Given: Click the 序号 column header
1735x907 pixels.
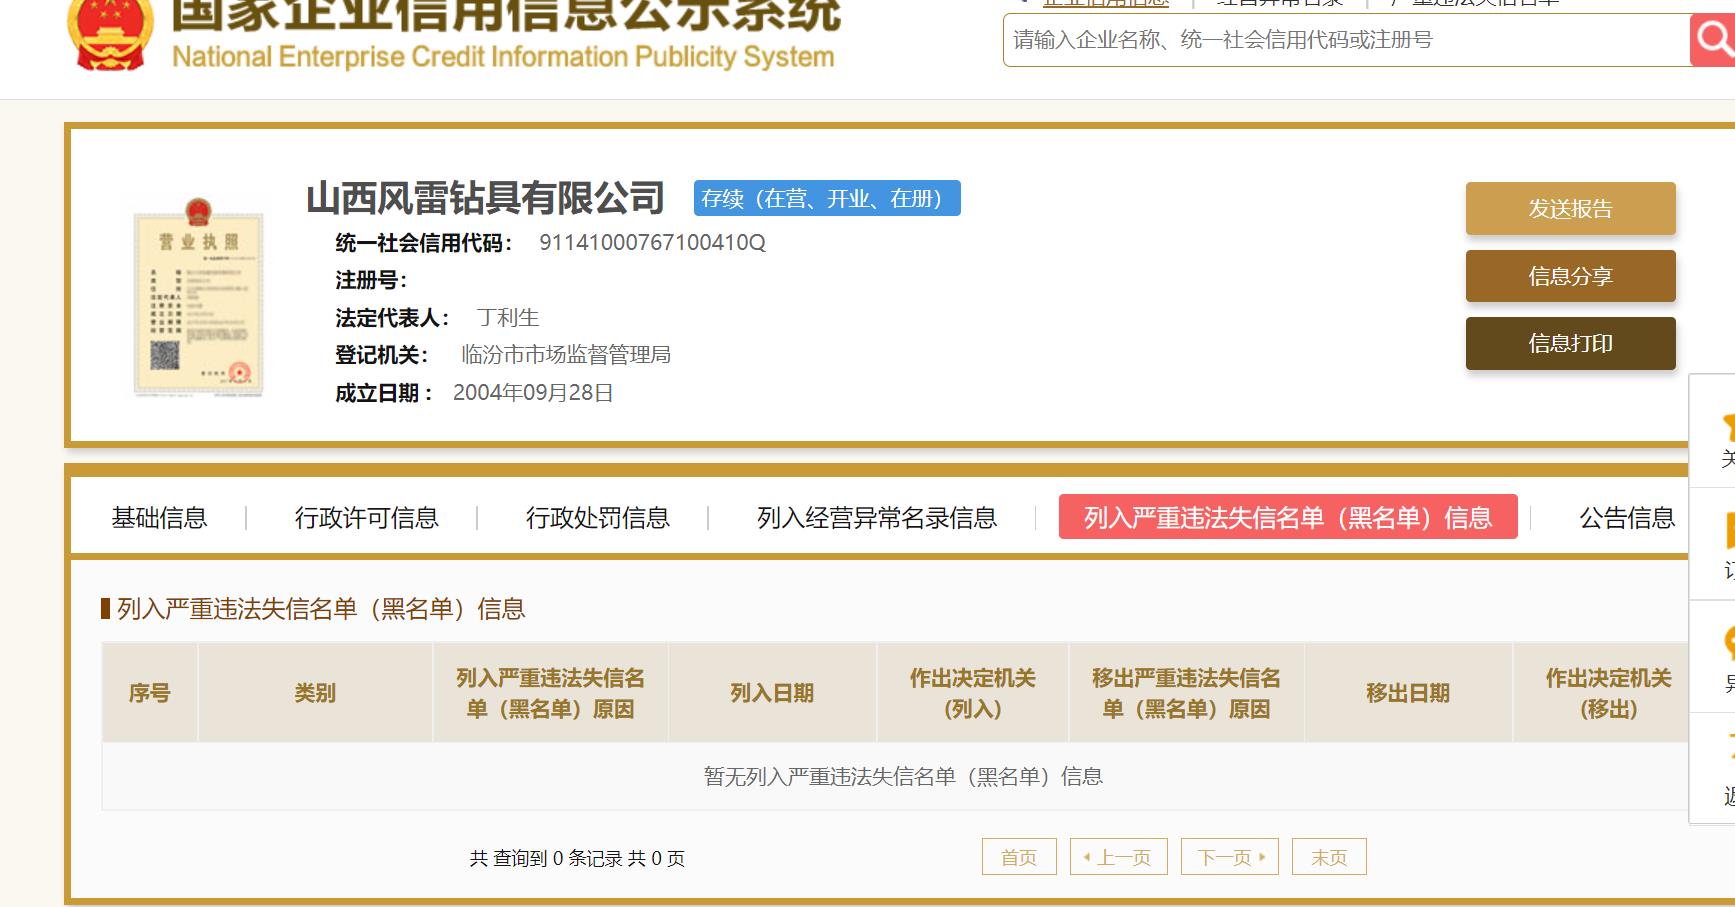Looking at the screenshot, I should tap(150, 693).
